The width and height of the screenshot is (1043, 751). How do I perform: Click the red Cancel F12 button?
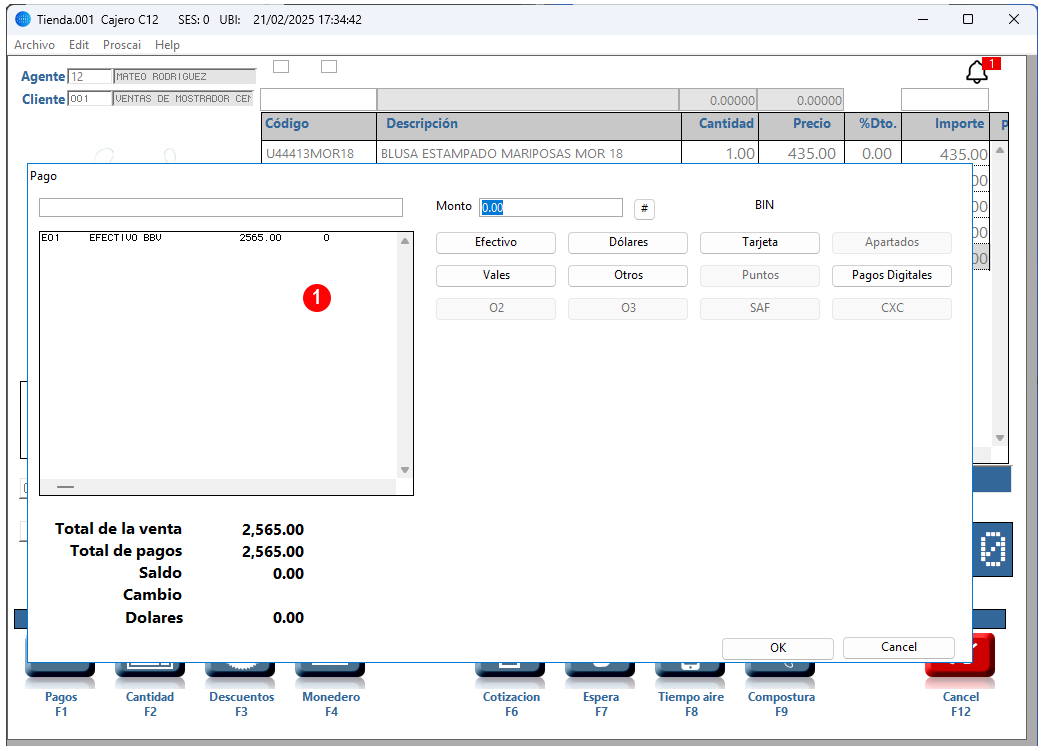point(961,675)
